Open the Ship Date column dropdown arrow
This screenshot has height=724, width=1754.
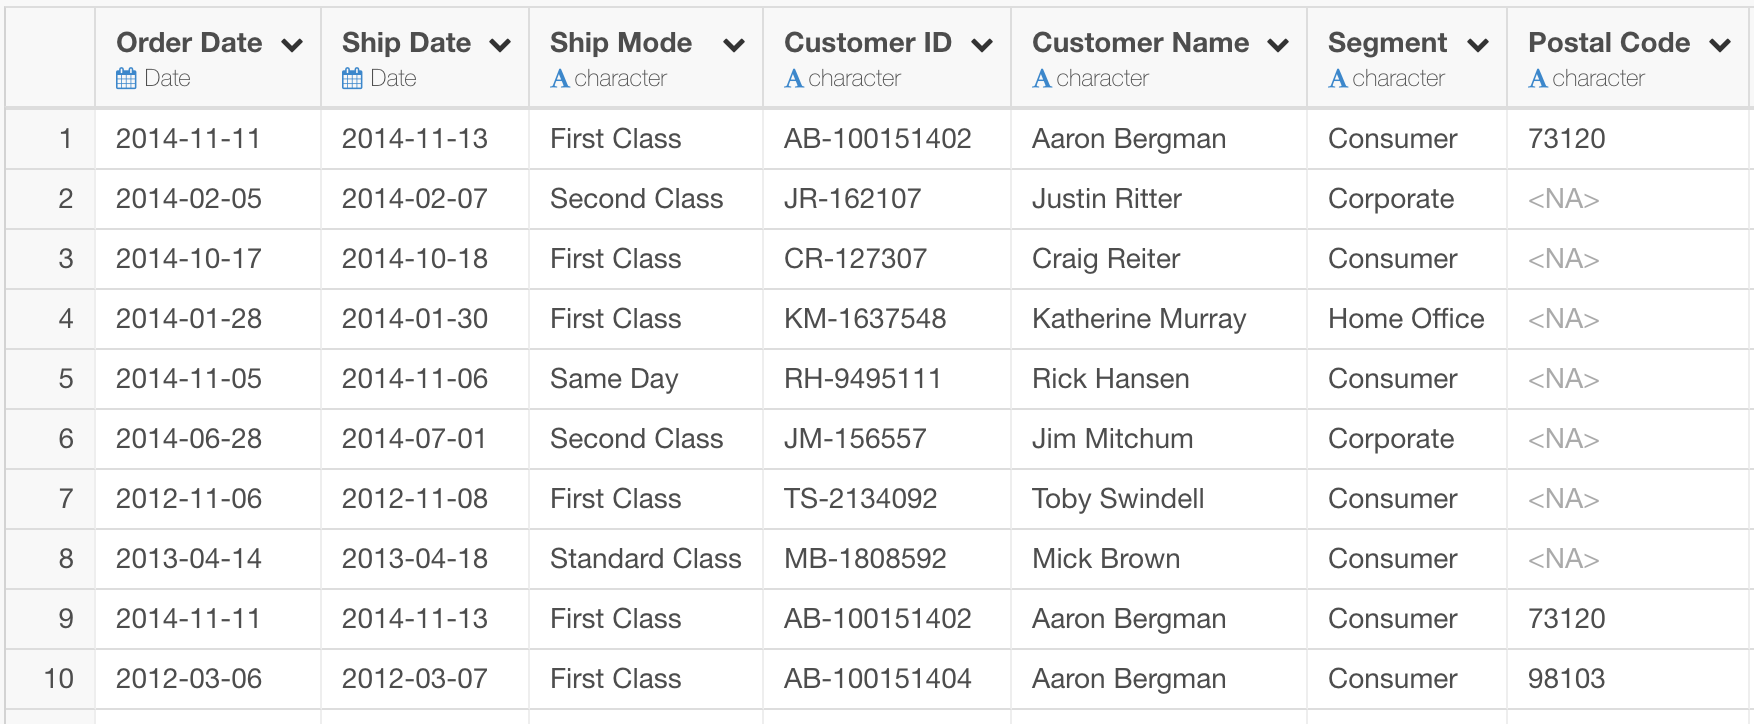[x=500, y=45]
